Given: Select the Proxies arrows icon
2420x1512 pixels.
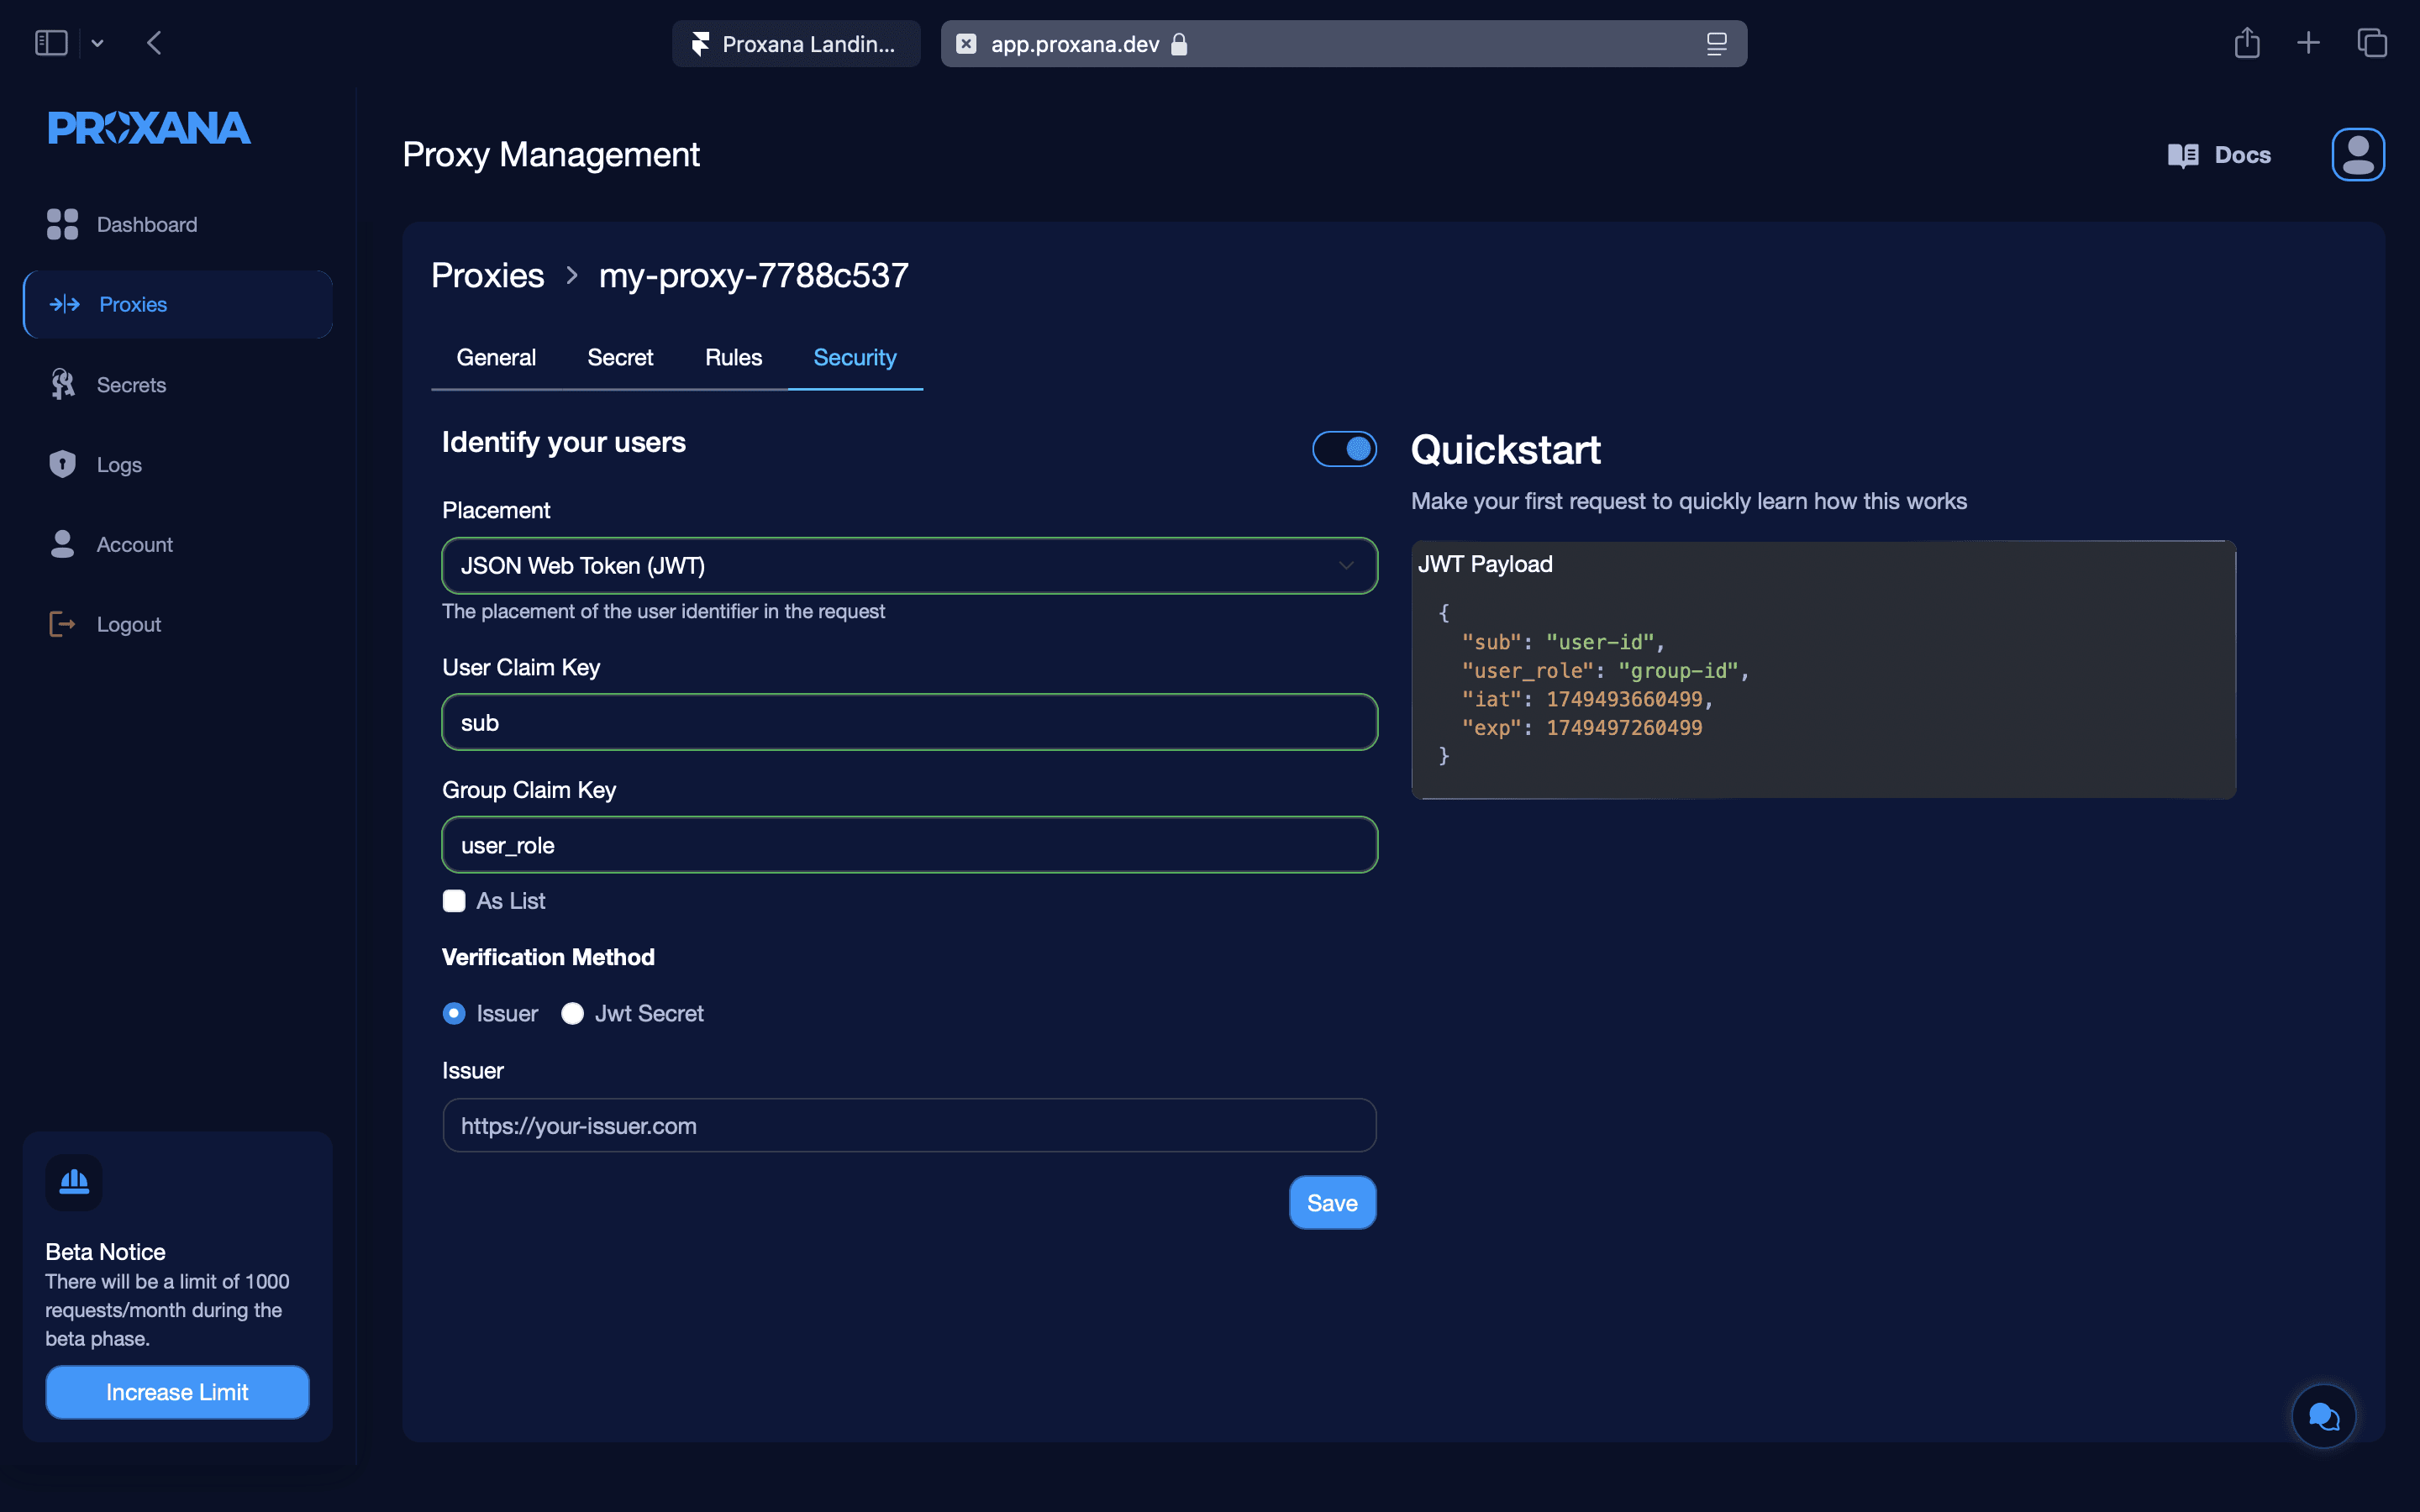Looking at the screenshot, I should (x=65, y=304).
